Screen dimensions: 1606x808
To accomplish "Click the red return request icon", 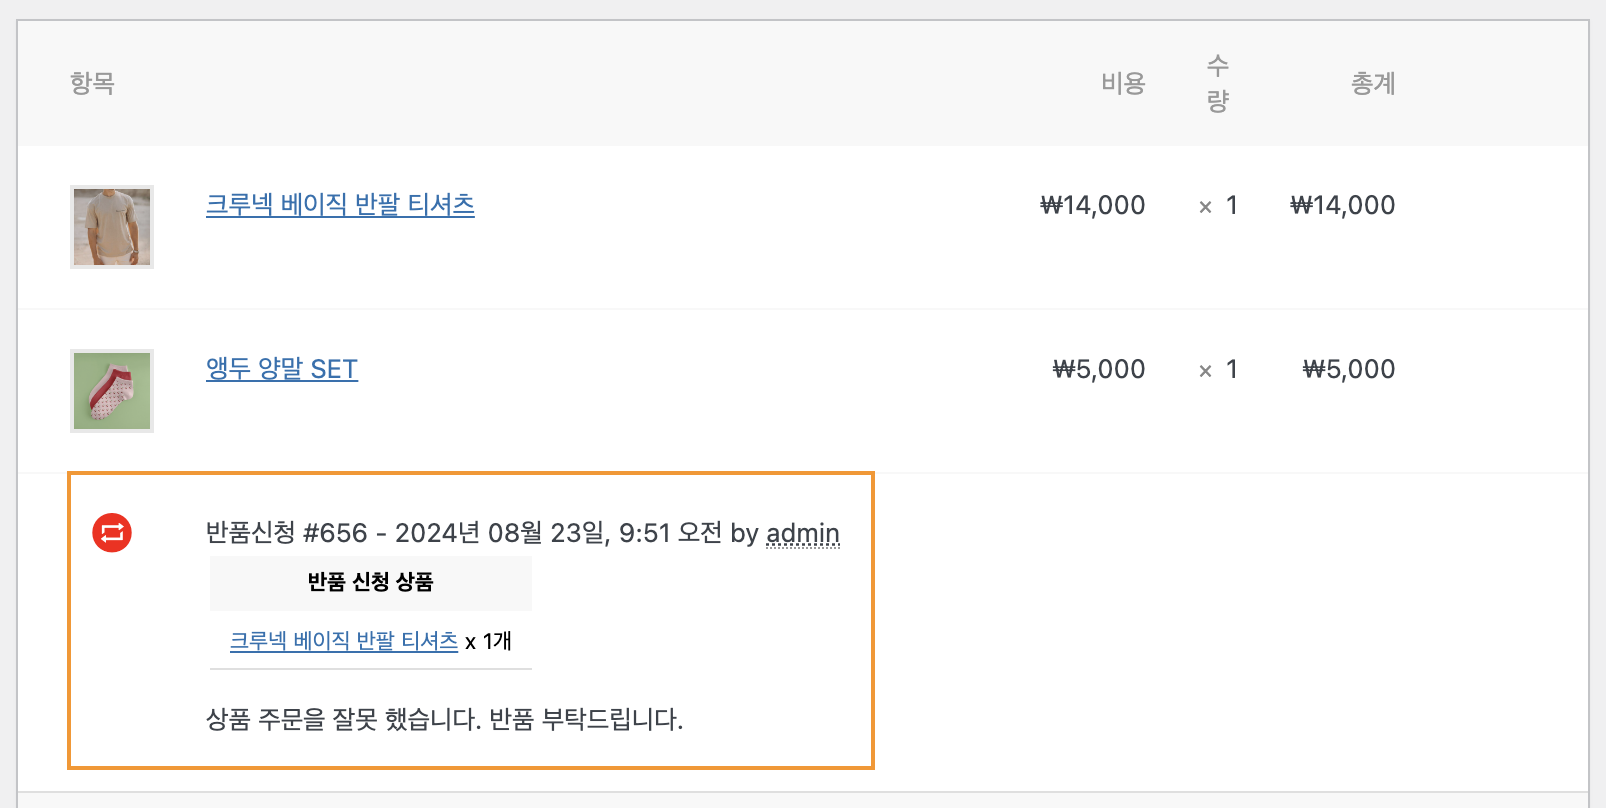I will click(x=112, y=532).
